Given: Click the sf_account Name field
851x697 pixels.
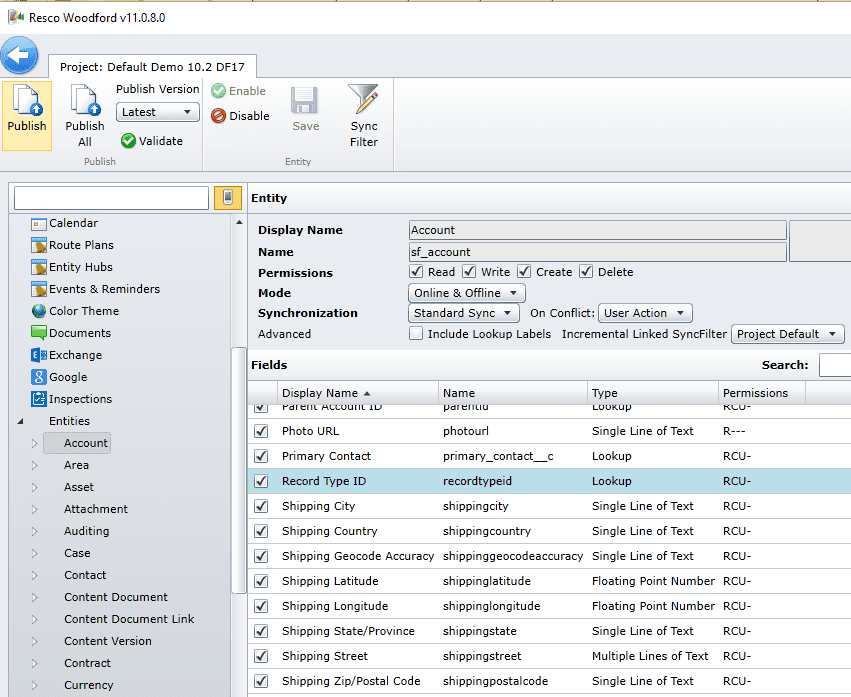Looking at the screenshot, I should [597, 252].
